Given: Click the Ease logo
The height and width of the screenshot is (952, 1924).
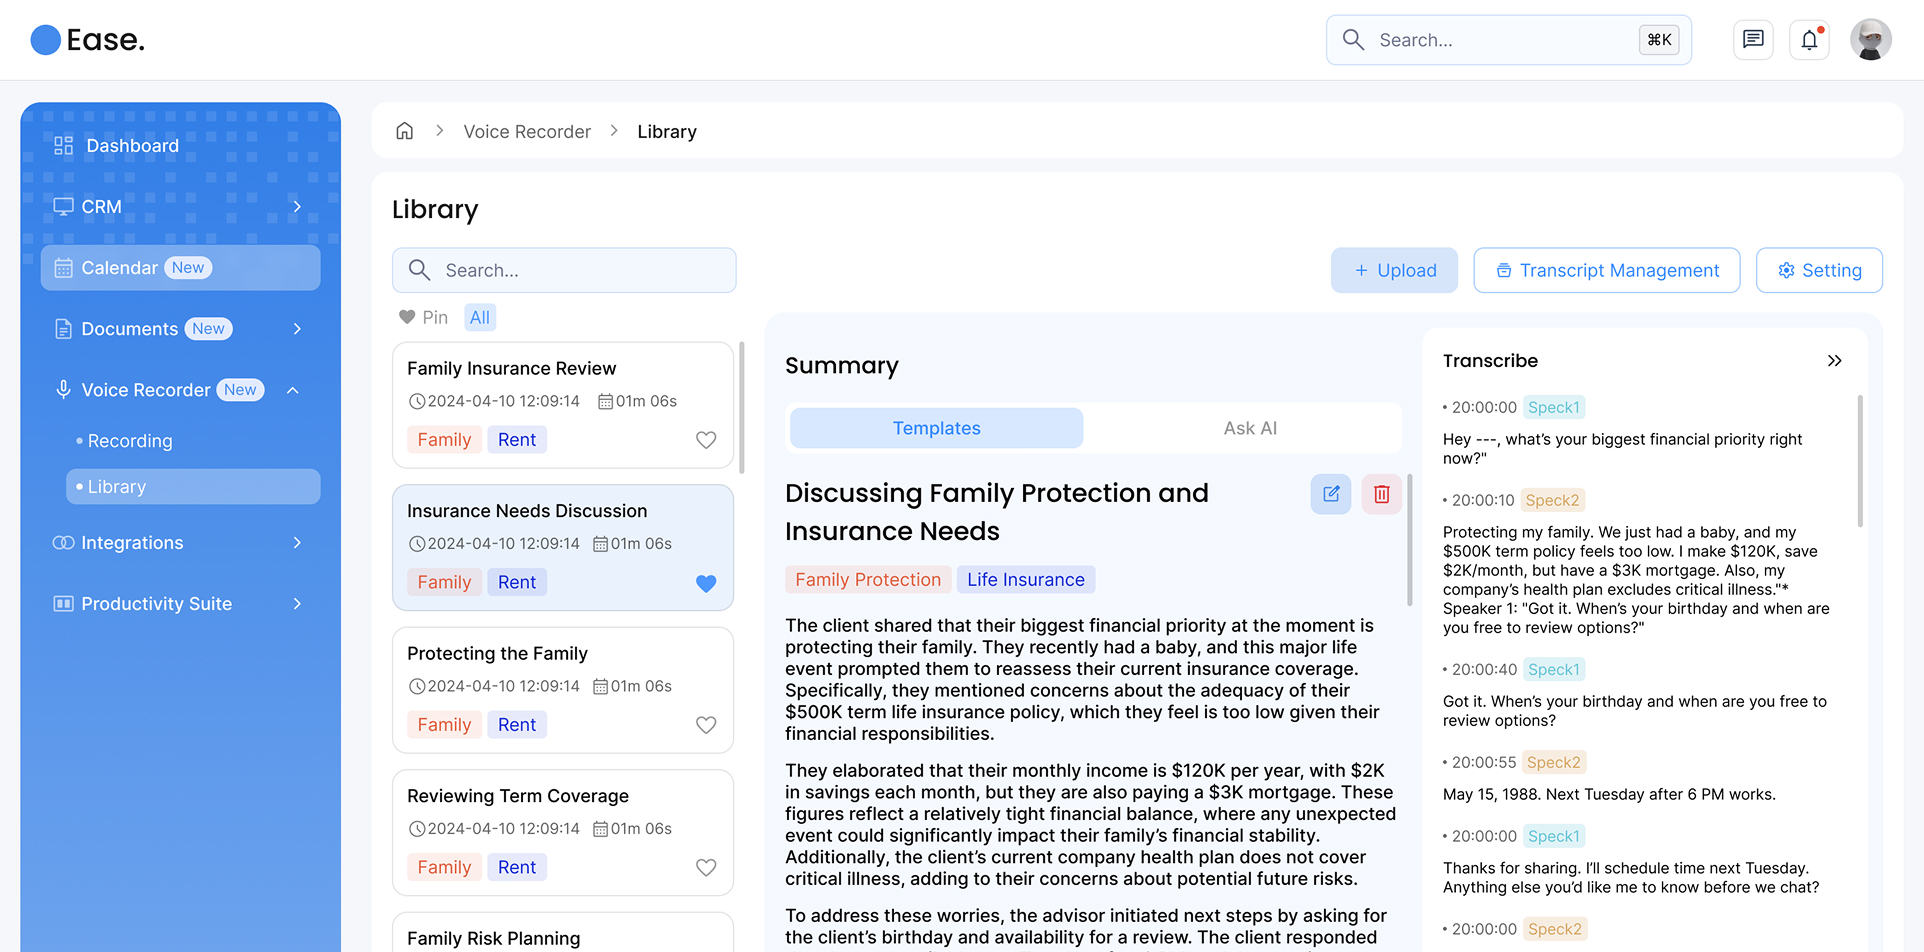Looking at the screenshot, I should point(88,40).
